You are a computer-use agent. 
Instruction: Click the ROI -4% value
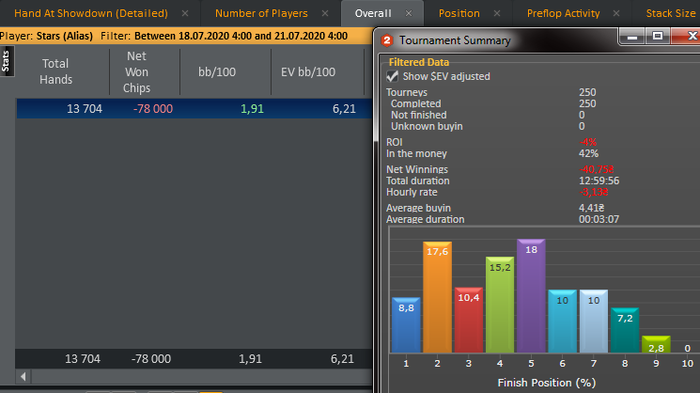tap(588, 142)
